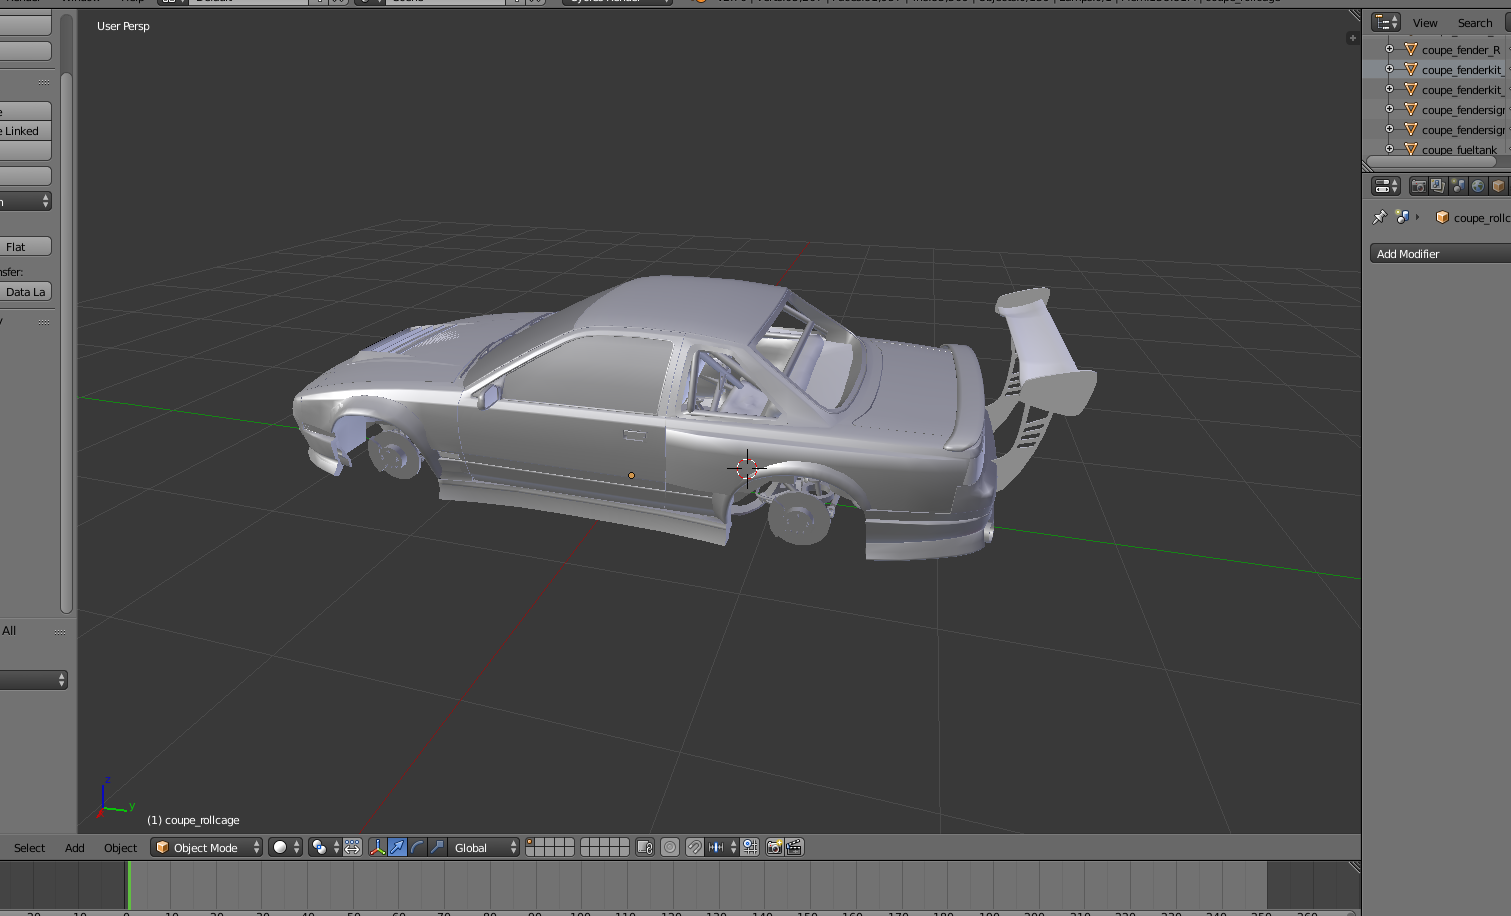1511x916 pixels.
Task: Render OpenGL image of the viewport
Action: pos(774,847)
